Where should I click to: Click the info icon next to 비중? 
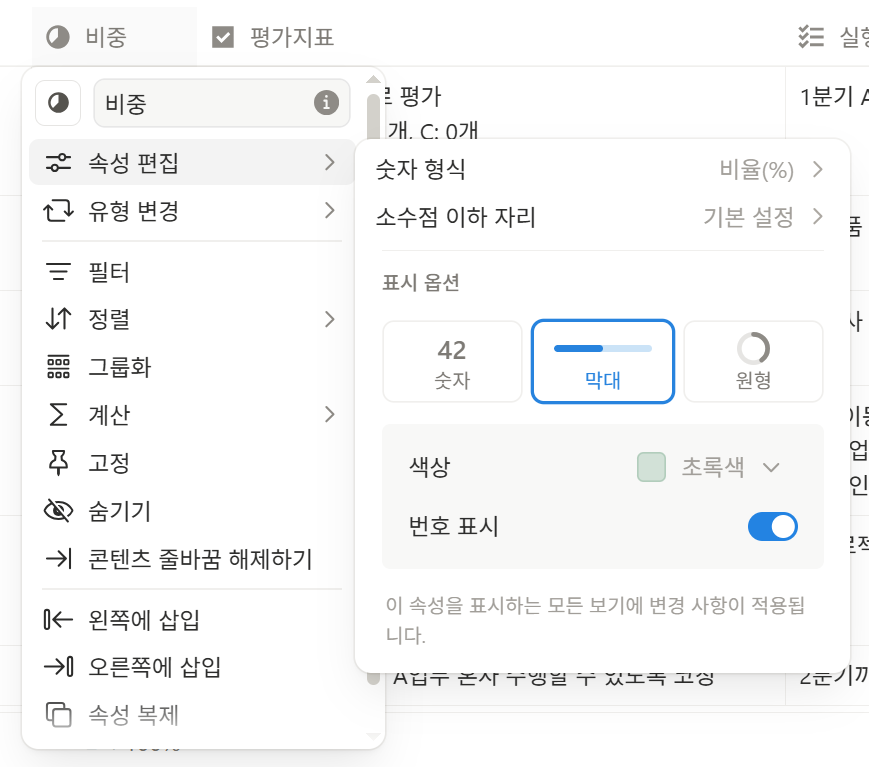(326, 103)
